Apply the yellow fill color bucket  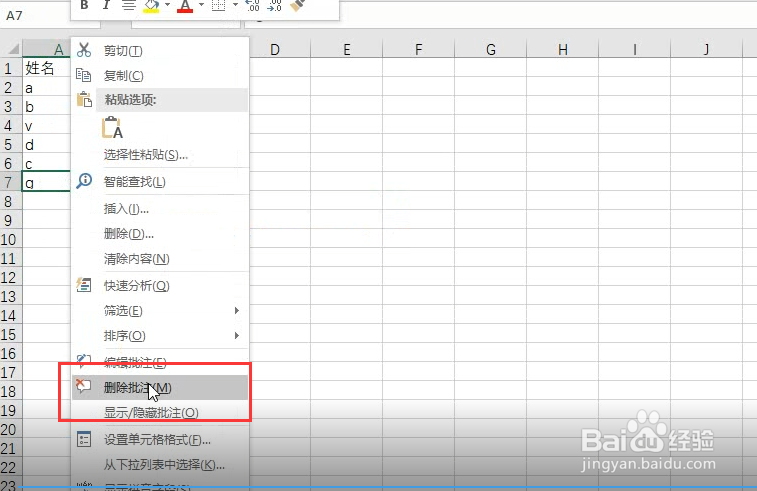152,6
